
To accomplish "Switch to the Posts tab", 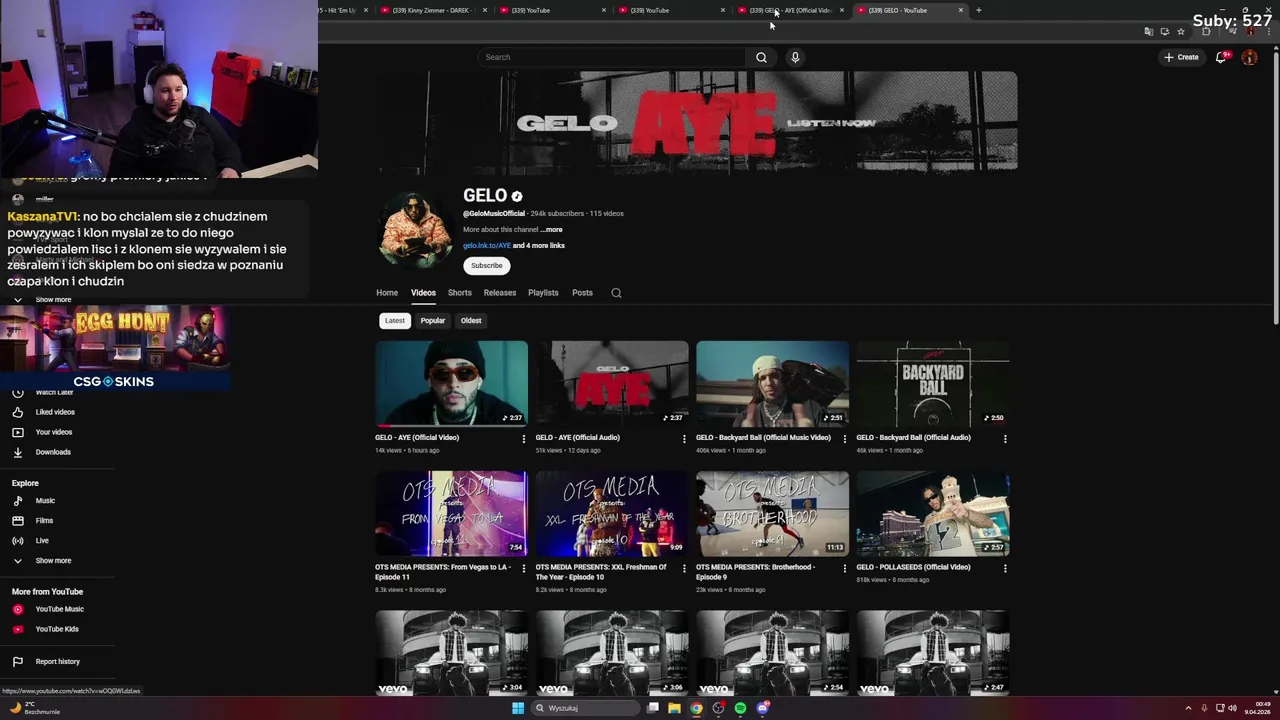I will (582, 293).
